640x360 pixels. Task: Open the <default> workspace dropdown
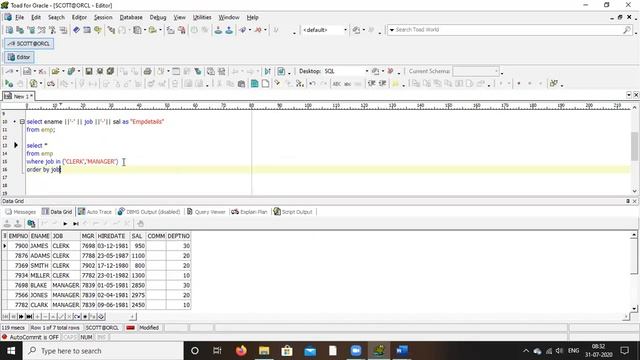pyautogui.click(x=345, y=30)
